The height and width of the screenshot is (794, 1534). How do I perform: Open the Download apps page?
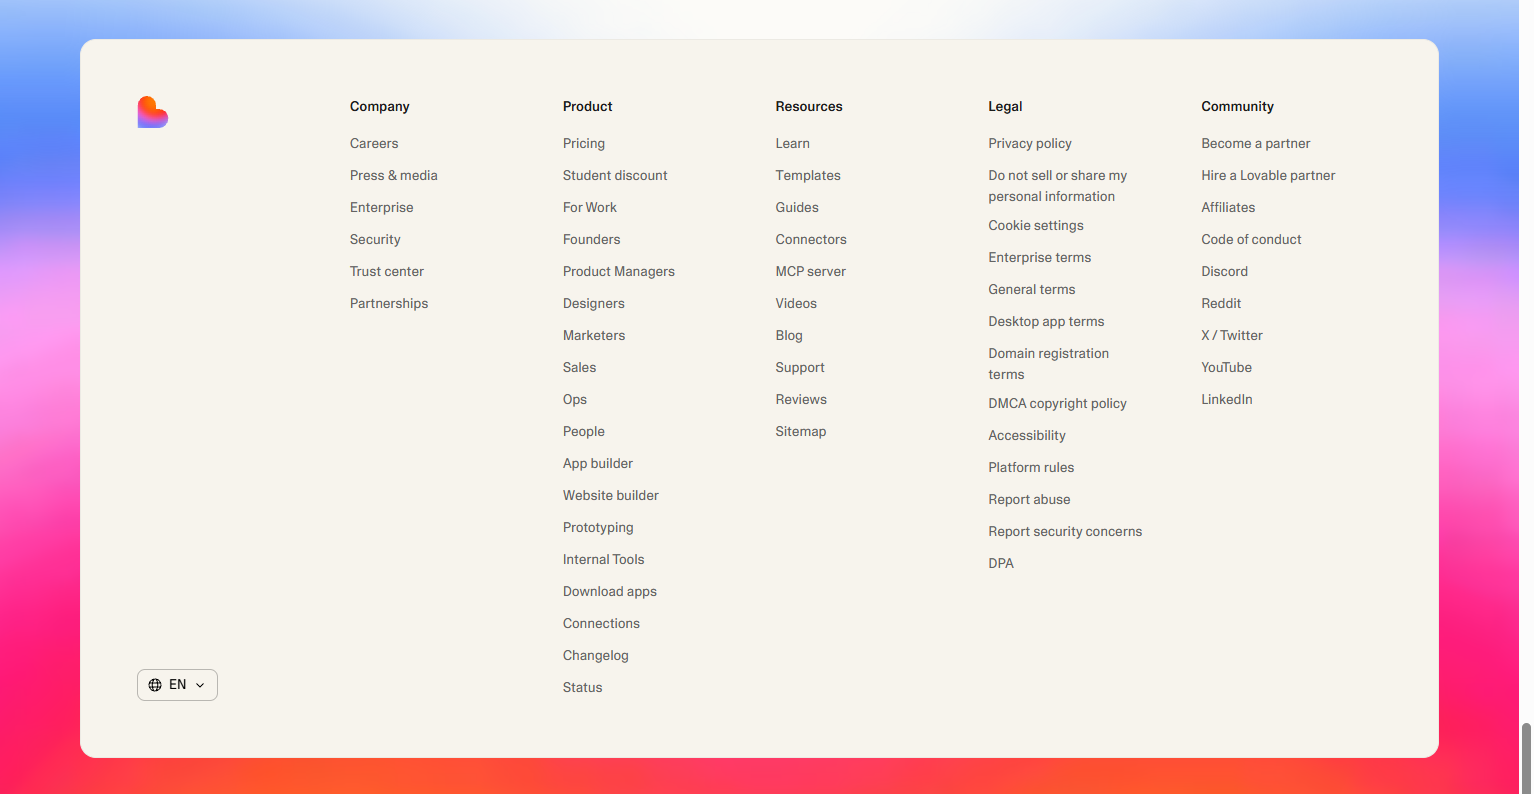610,592
